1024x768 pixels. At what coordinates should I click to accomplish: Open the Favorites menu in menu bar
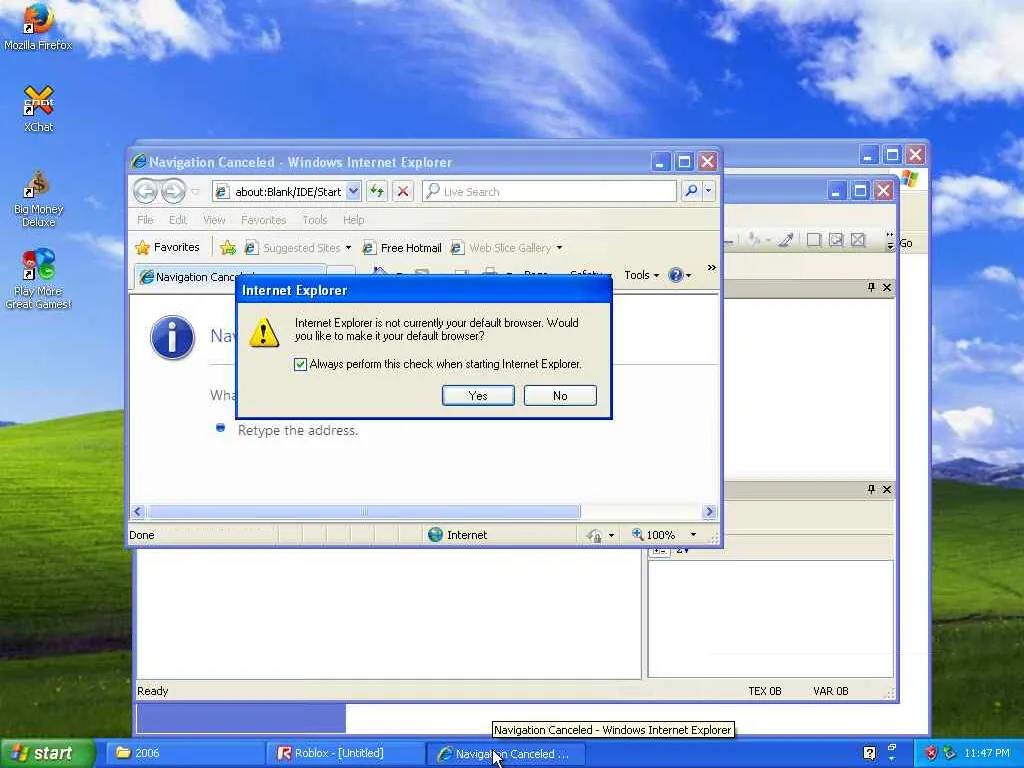pyautogui.click(x=263, y=220)
